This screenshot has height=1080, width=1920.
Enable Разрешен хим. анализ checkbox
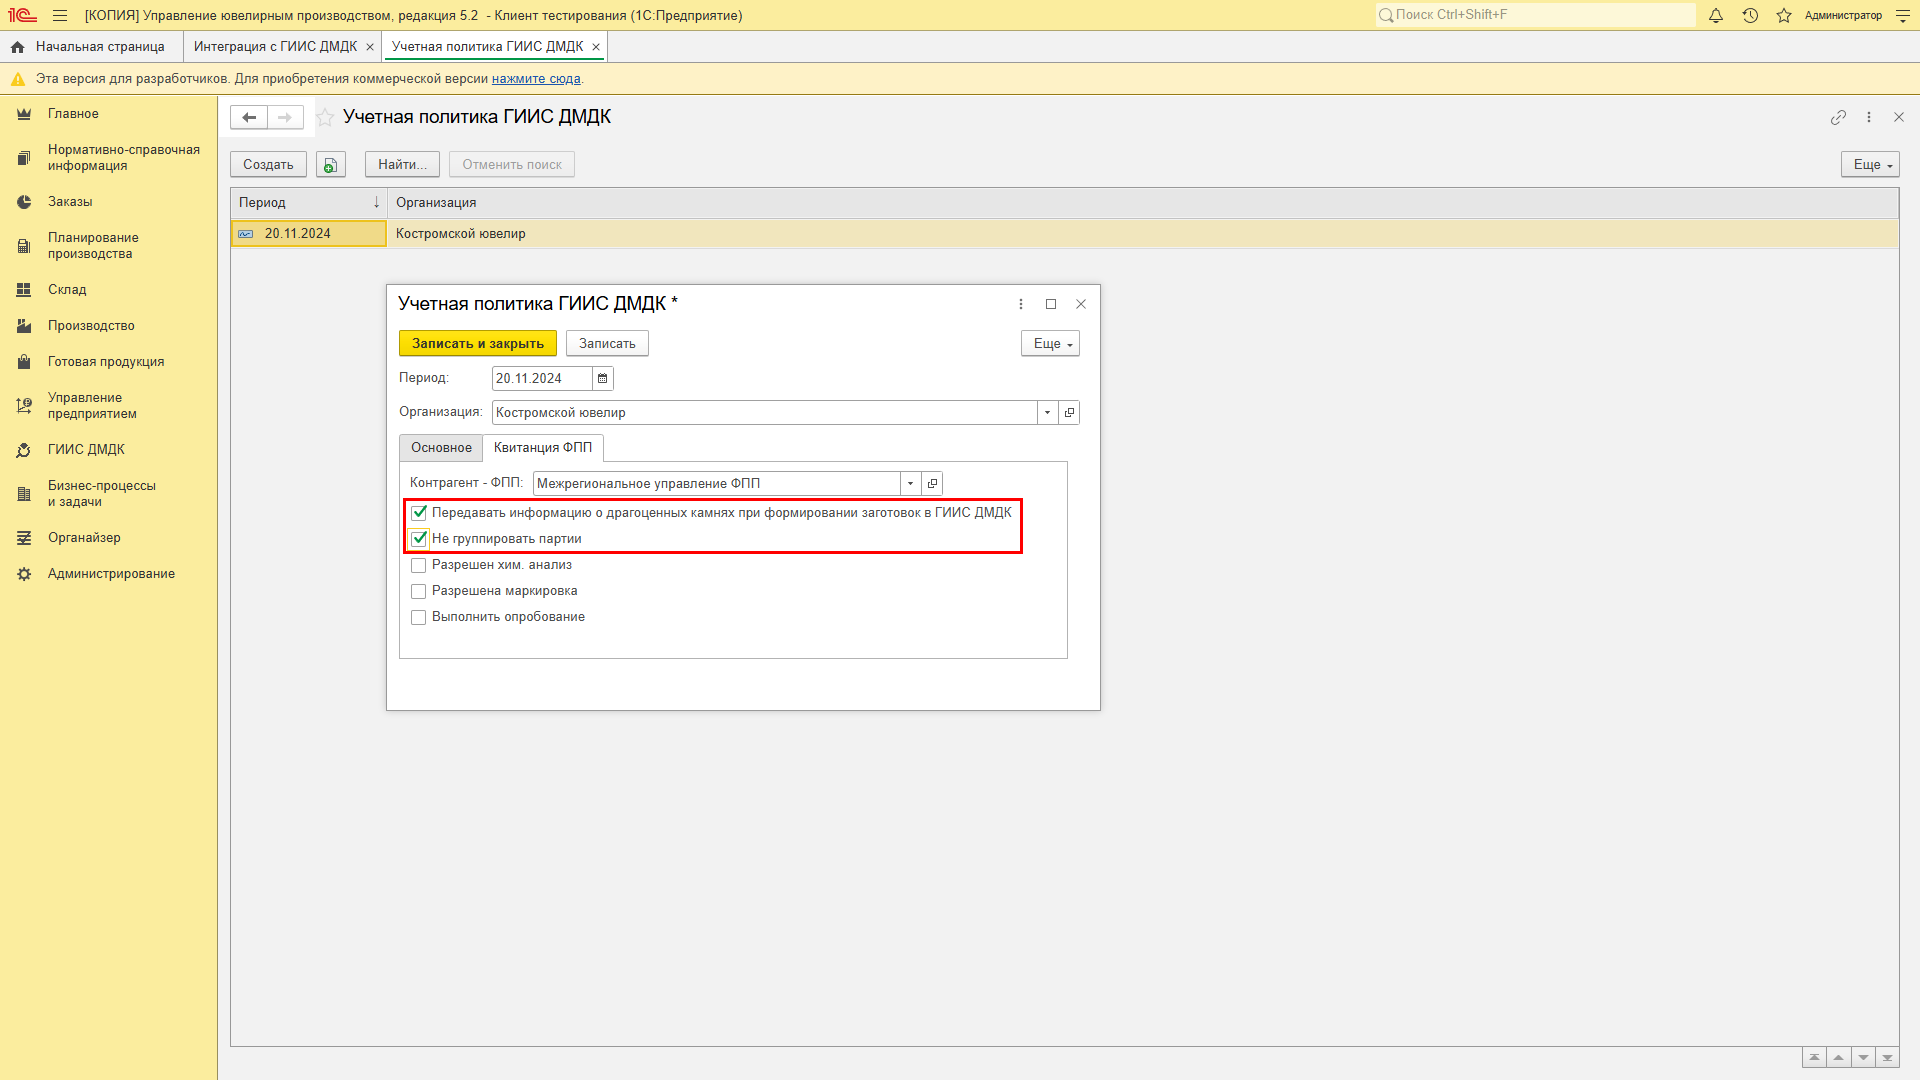[x=419, y=565]
